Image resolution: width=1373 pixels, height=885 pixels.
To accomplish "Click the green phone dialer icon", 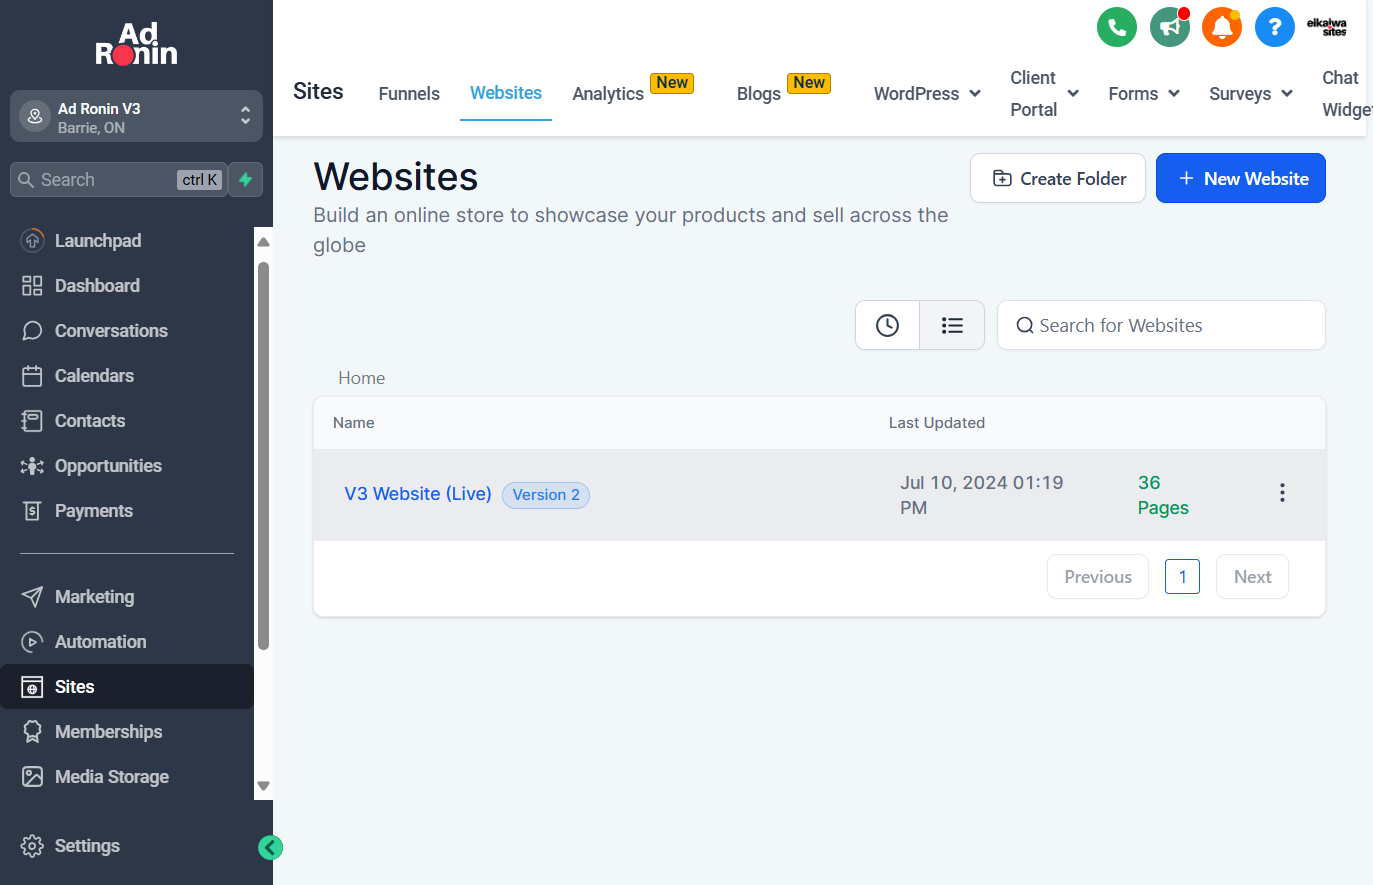I will (1117, 27).
